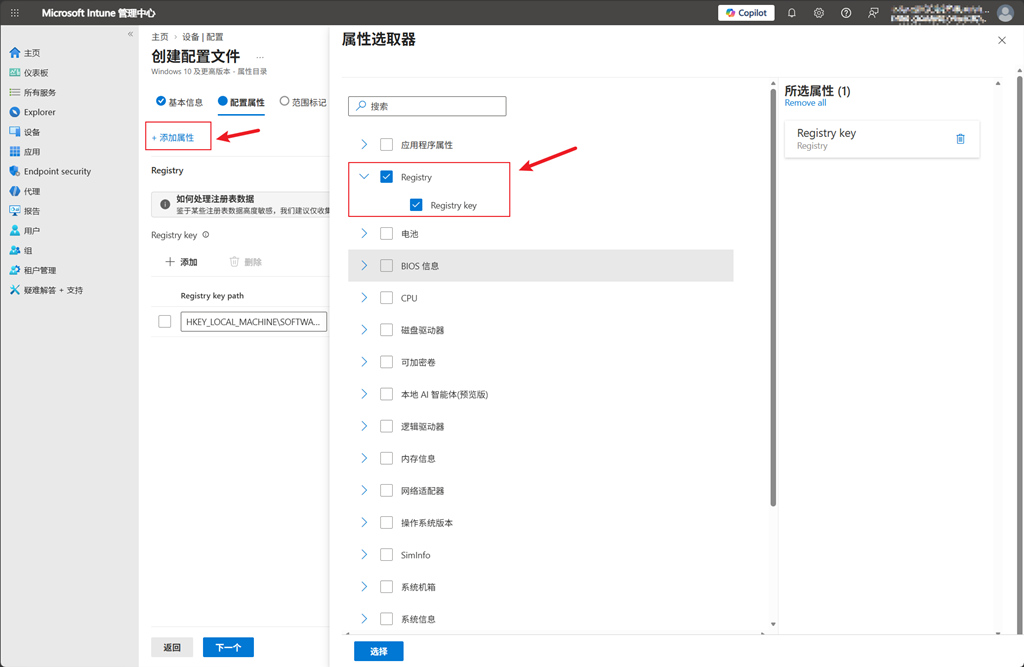Check the 可加密卷 checkbox

coord(387,361)
